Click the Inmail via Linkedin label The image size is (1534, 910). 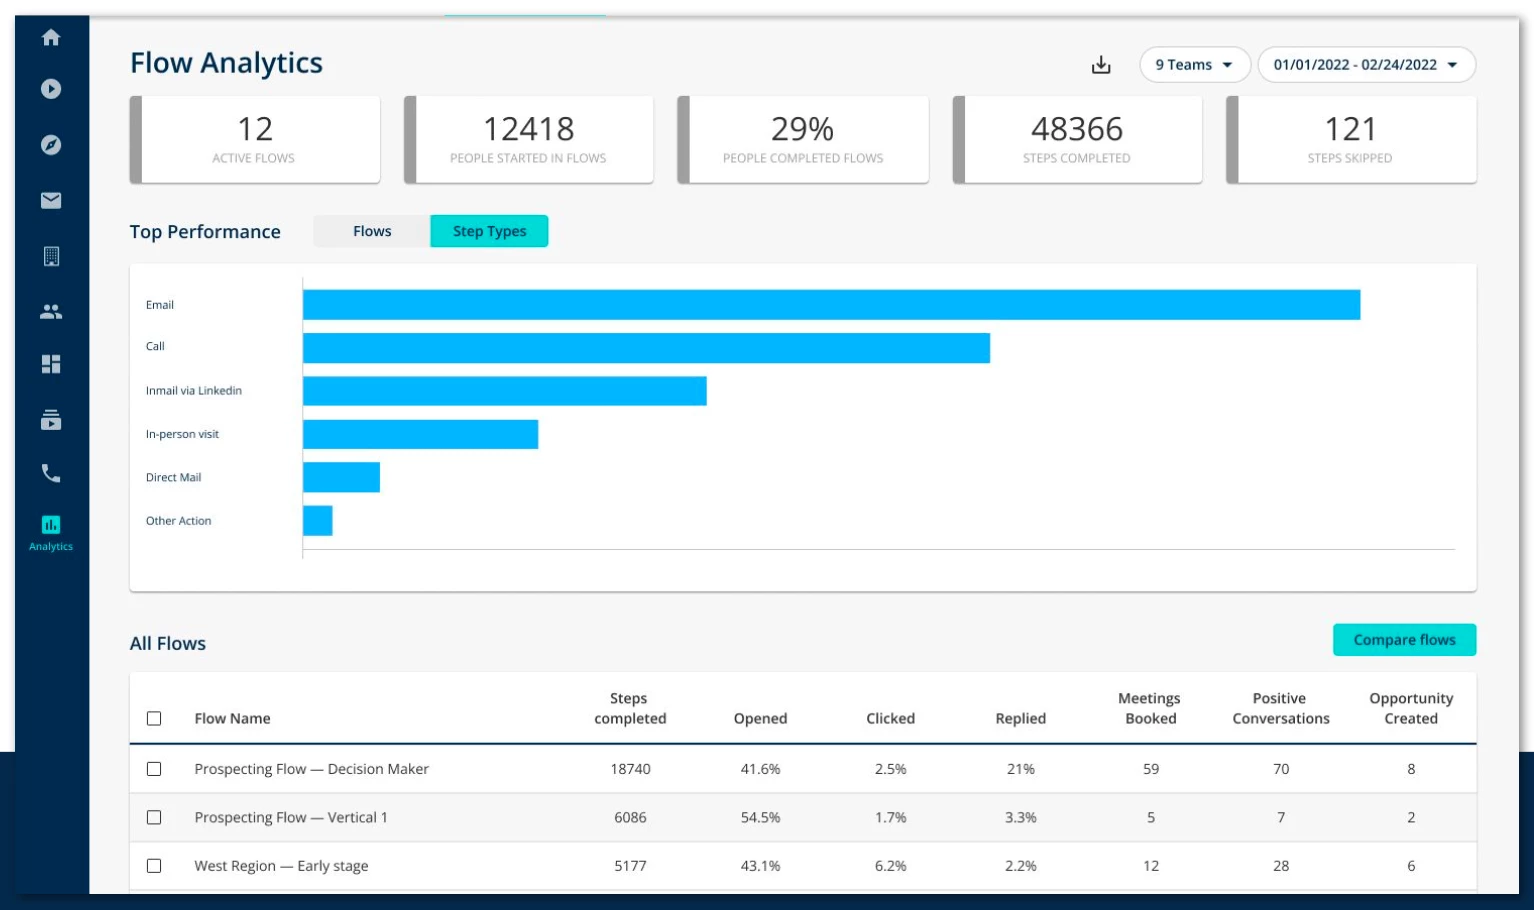tap(194, 391)
